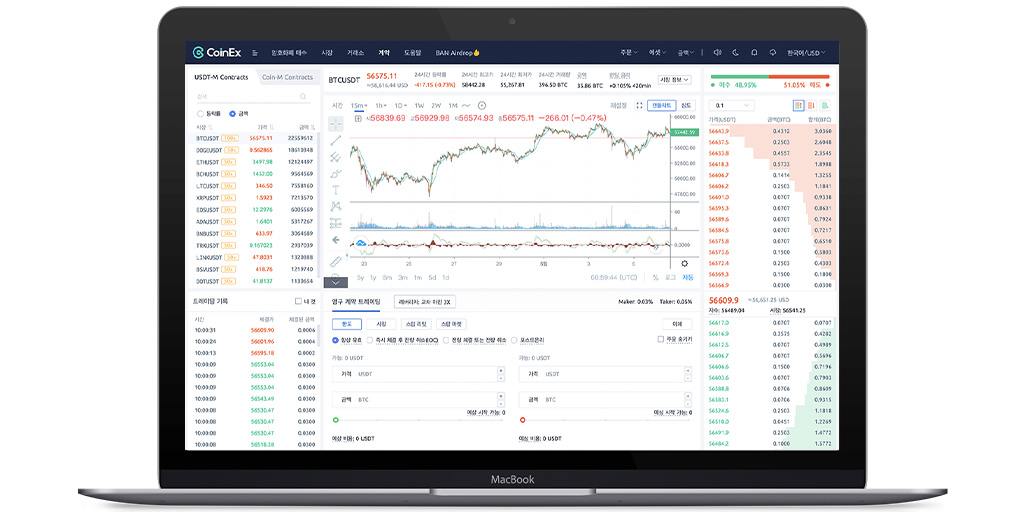Toggle dark mode moon icon
The height and width of the screenshot is (512, 1024).
pyautogui.click(x=736, y=52)
